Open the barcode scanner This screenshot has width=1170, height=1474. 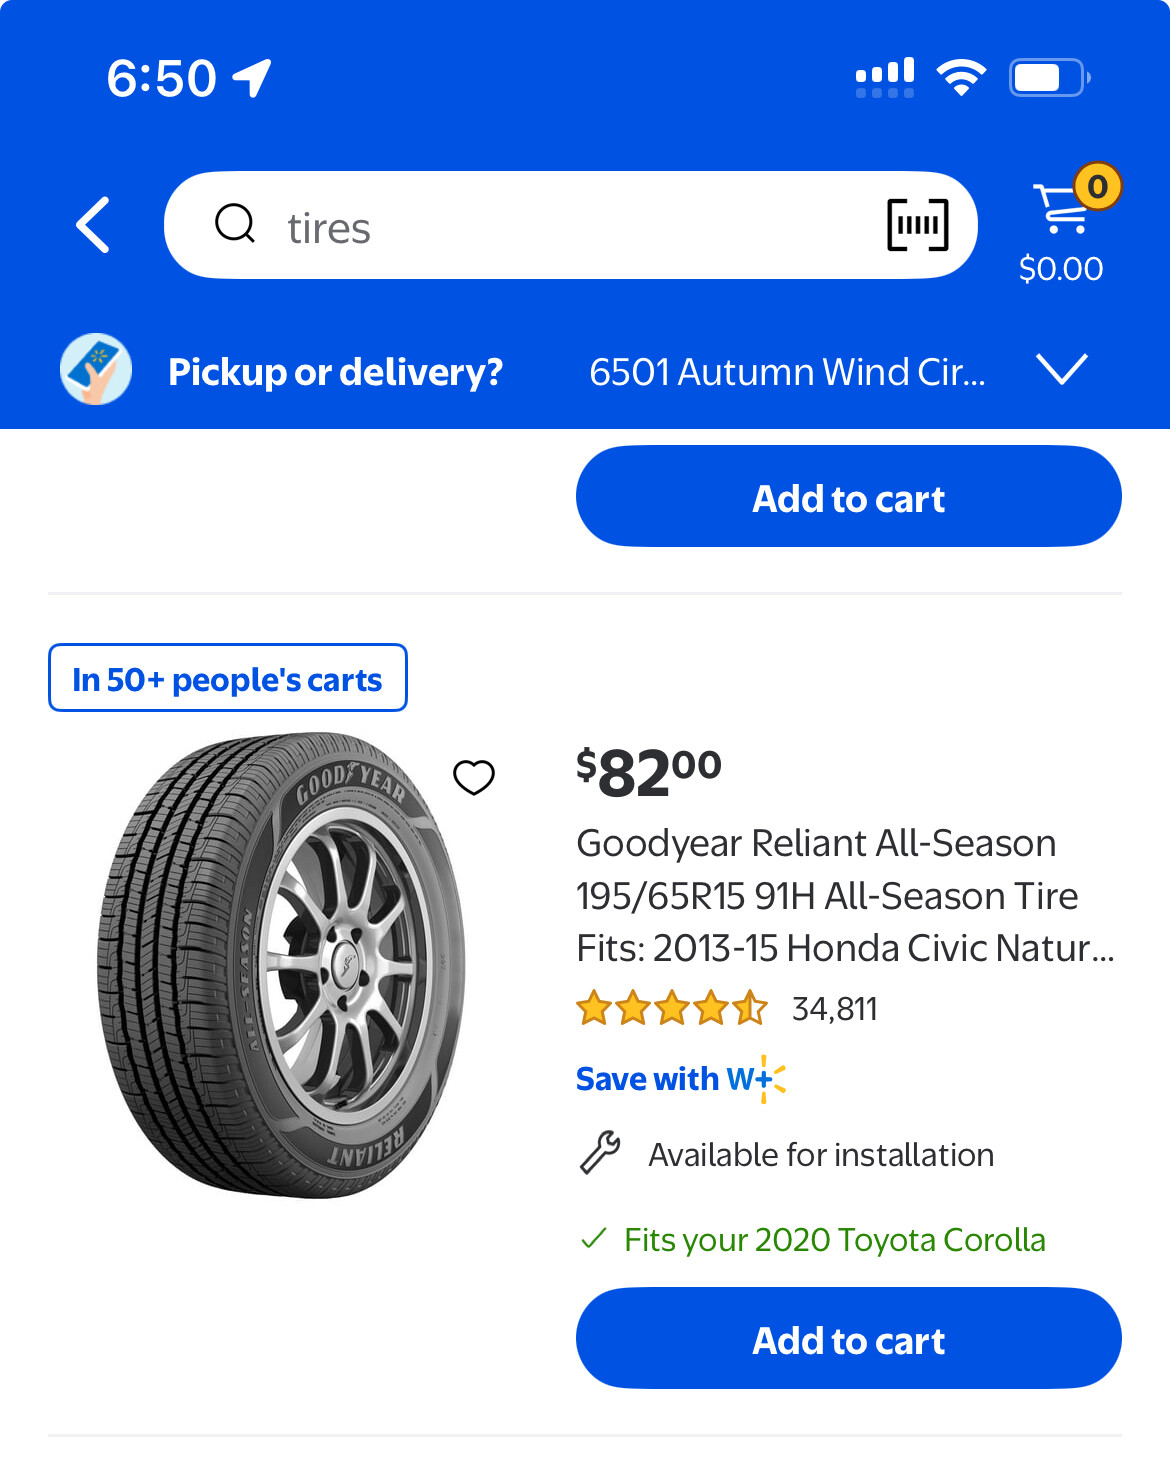click(917, 225)
